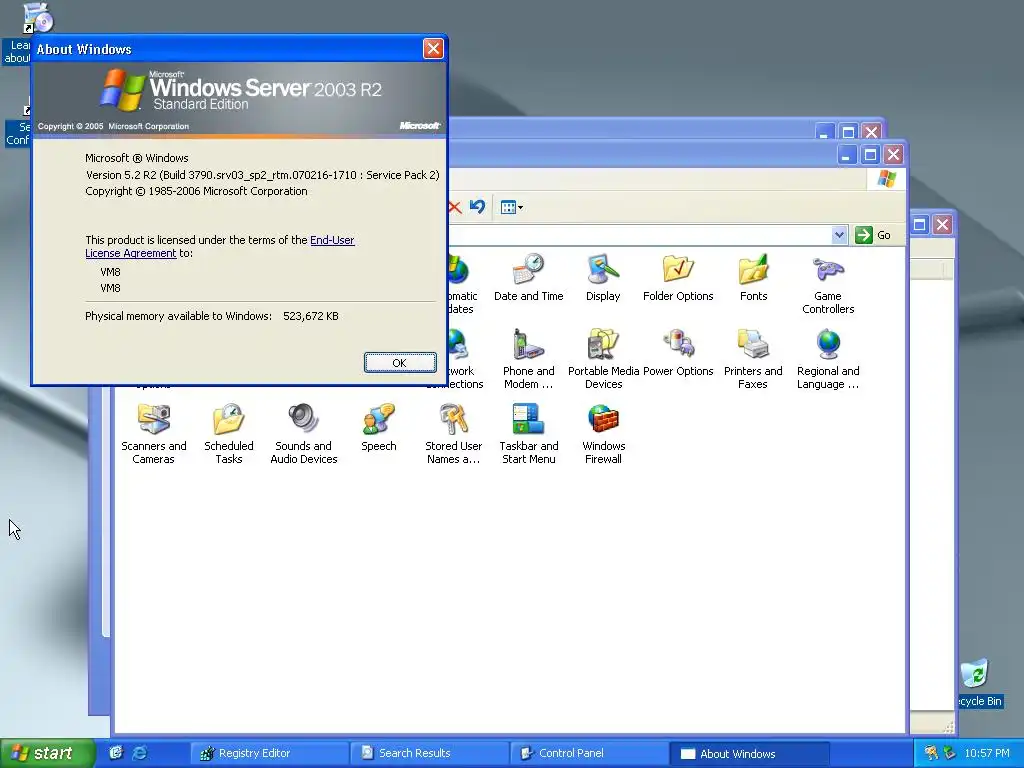Click the first system tray icon
The image size is (1024, 768).
pyautogui.click(x=931, y=753)
